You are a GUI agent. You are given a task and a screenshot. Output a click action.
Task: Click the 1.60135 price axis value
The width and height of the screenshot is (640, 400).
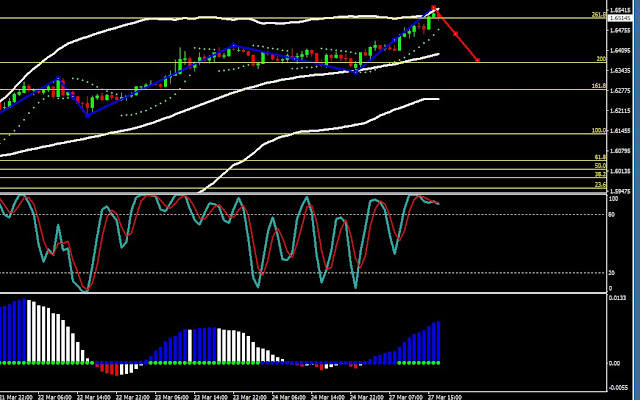pyautogui.click(x=620, y=171)
